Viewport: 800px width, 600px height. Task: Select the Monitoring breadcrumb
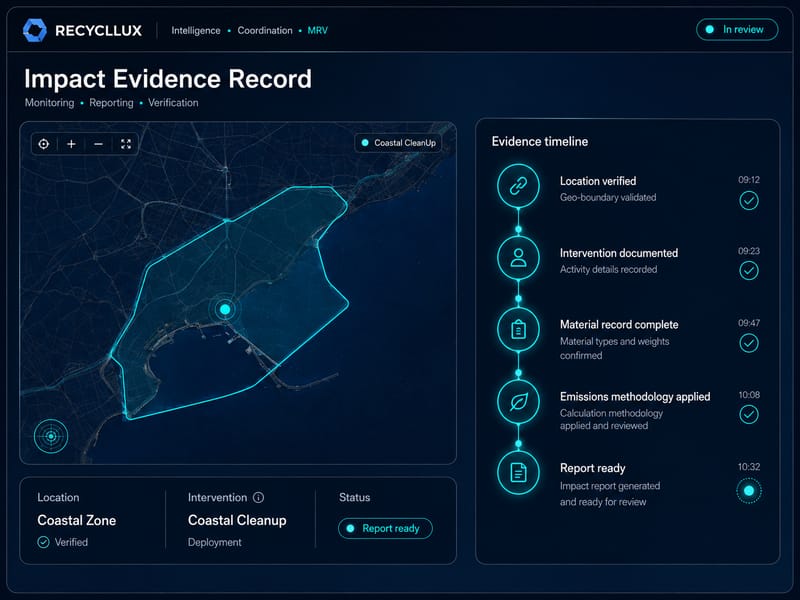[49, 103]
